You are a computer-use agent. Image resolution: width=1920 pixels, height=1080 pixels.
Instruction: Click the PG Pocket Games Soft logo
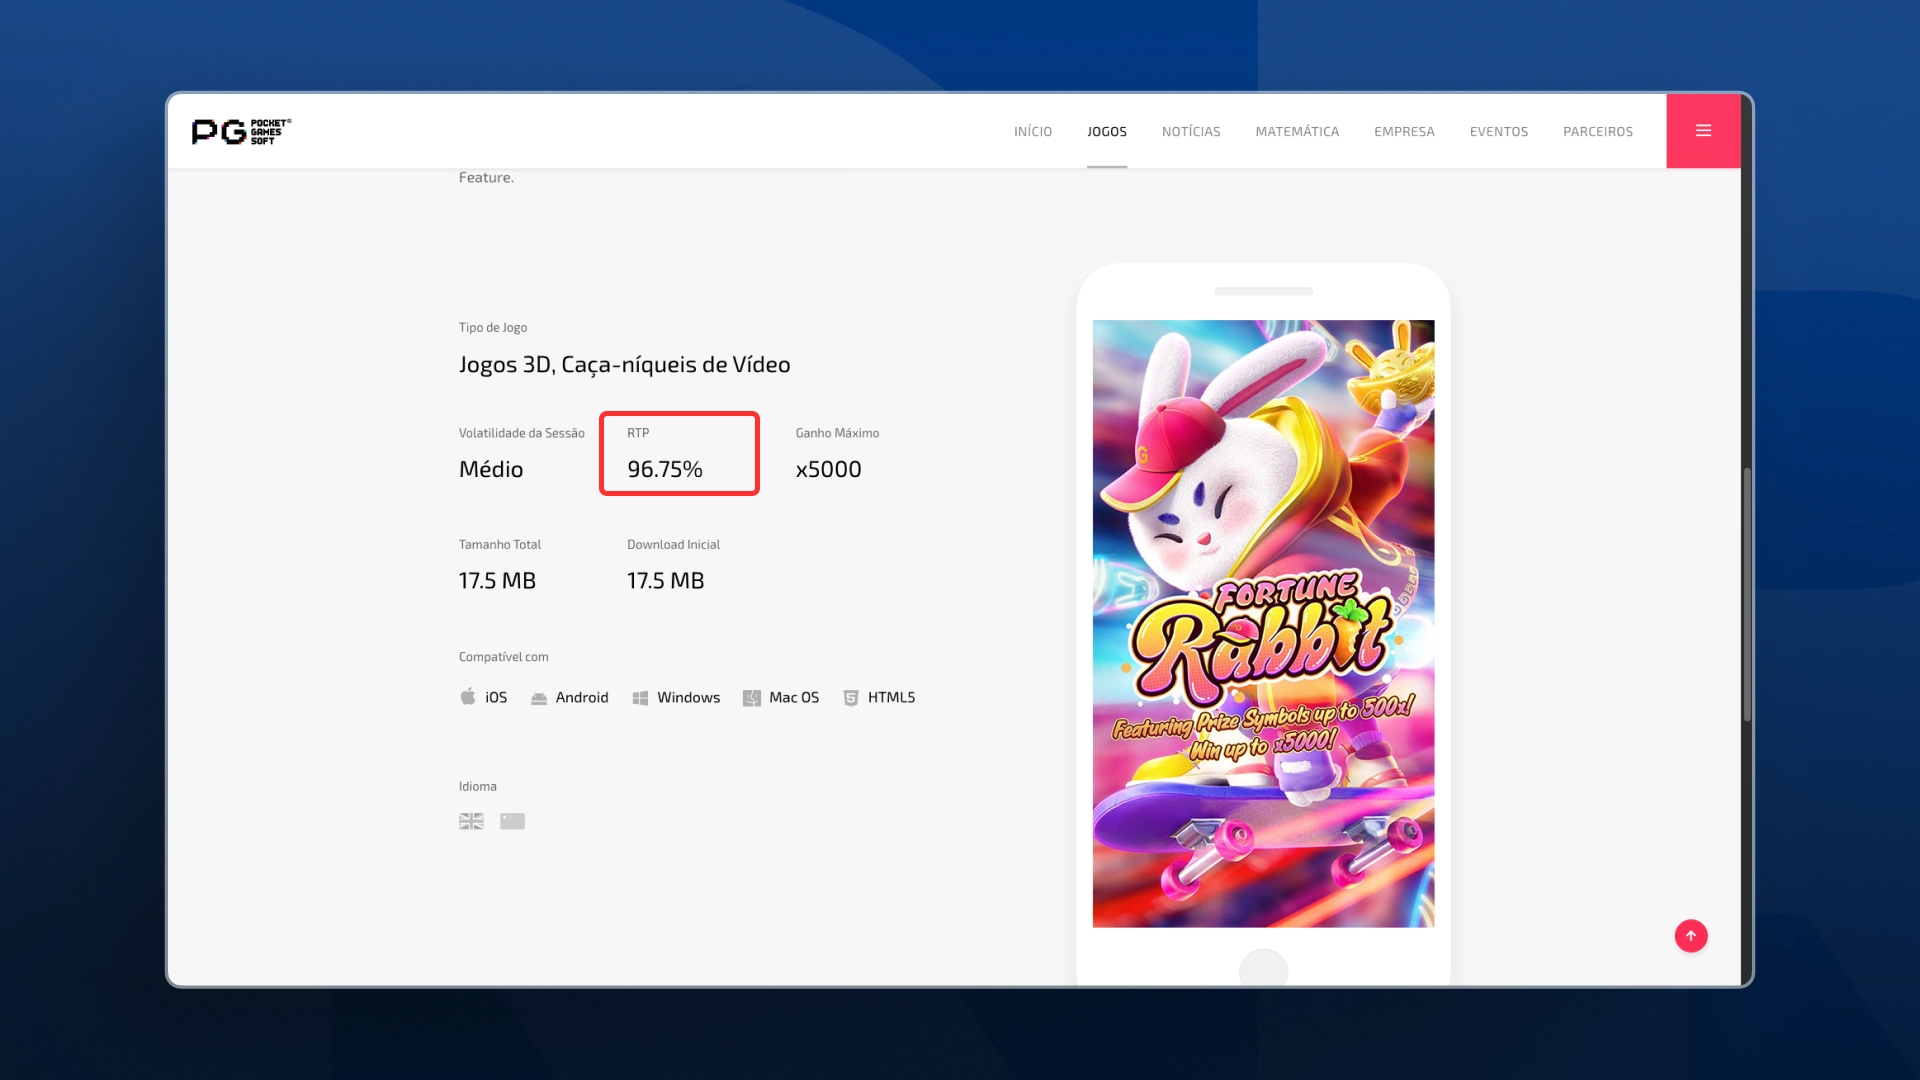(x=241, y=131)
